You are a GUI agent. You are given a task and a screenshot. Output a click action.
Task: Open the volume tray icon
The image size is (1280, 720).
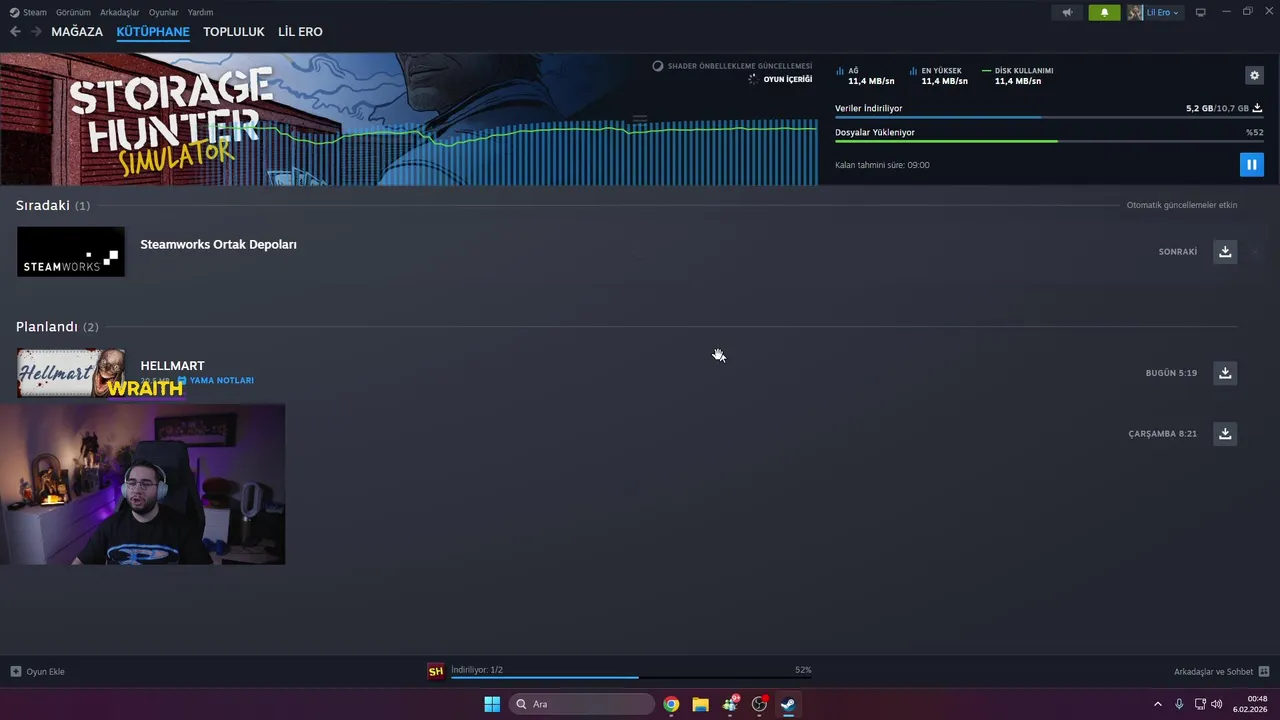(x=1217, y=704)
